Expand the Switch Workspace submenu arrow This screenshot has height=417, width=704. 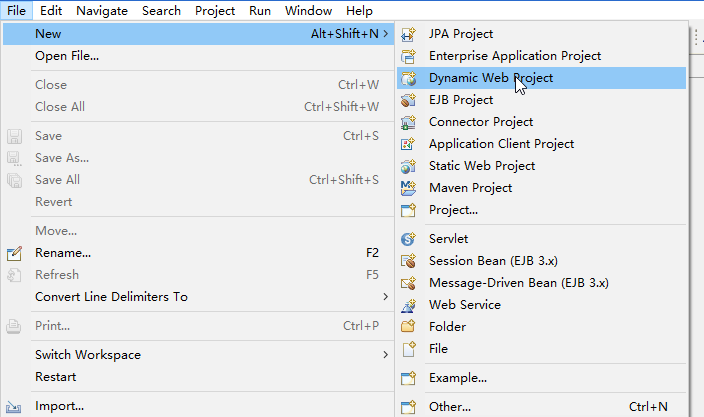click(x=386, y=355)
